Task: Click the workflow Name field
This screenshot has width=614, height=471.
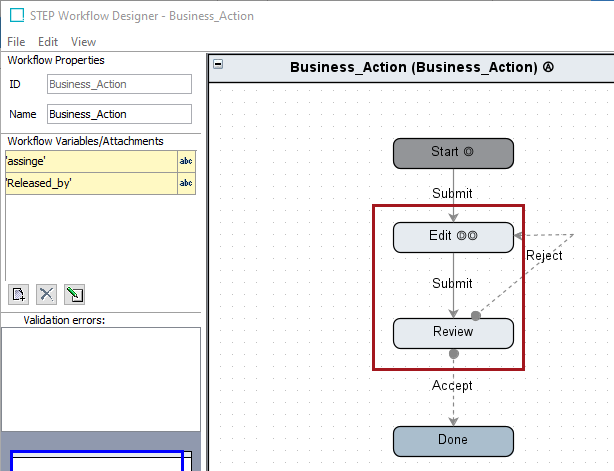Action: 119,114
